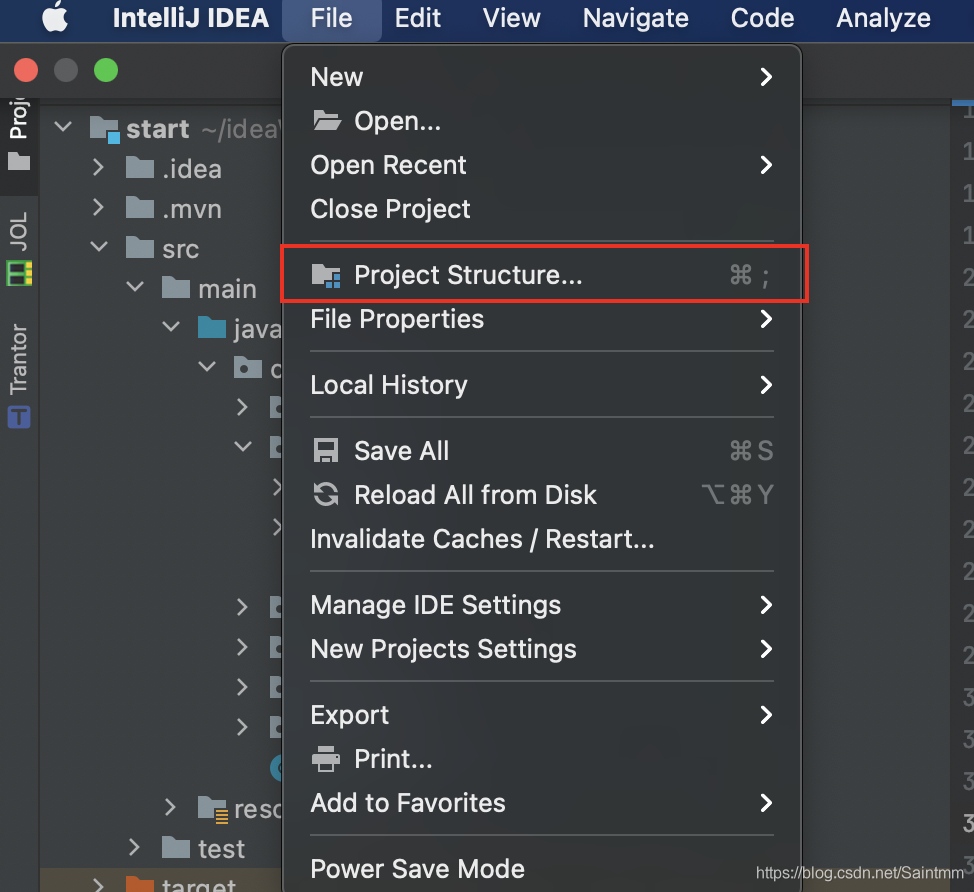Select the java source folder

pos(257,329)
